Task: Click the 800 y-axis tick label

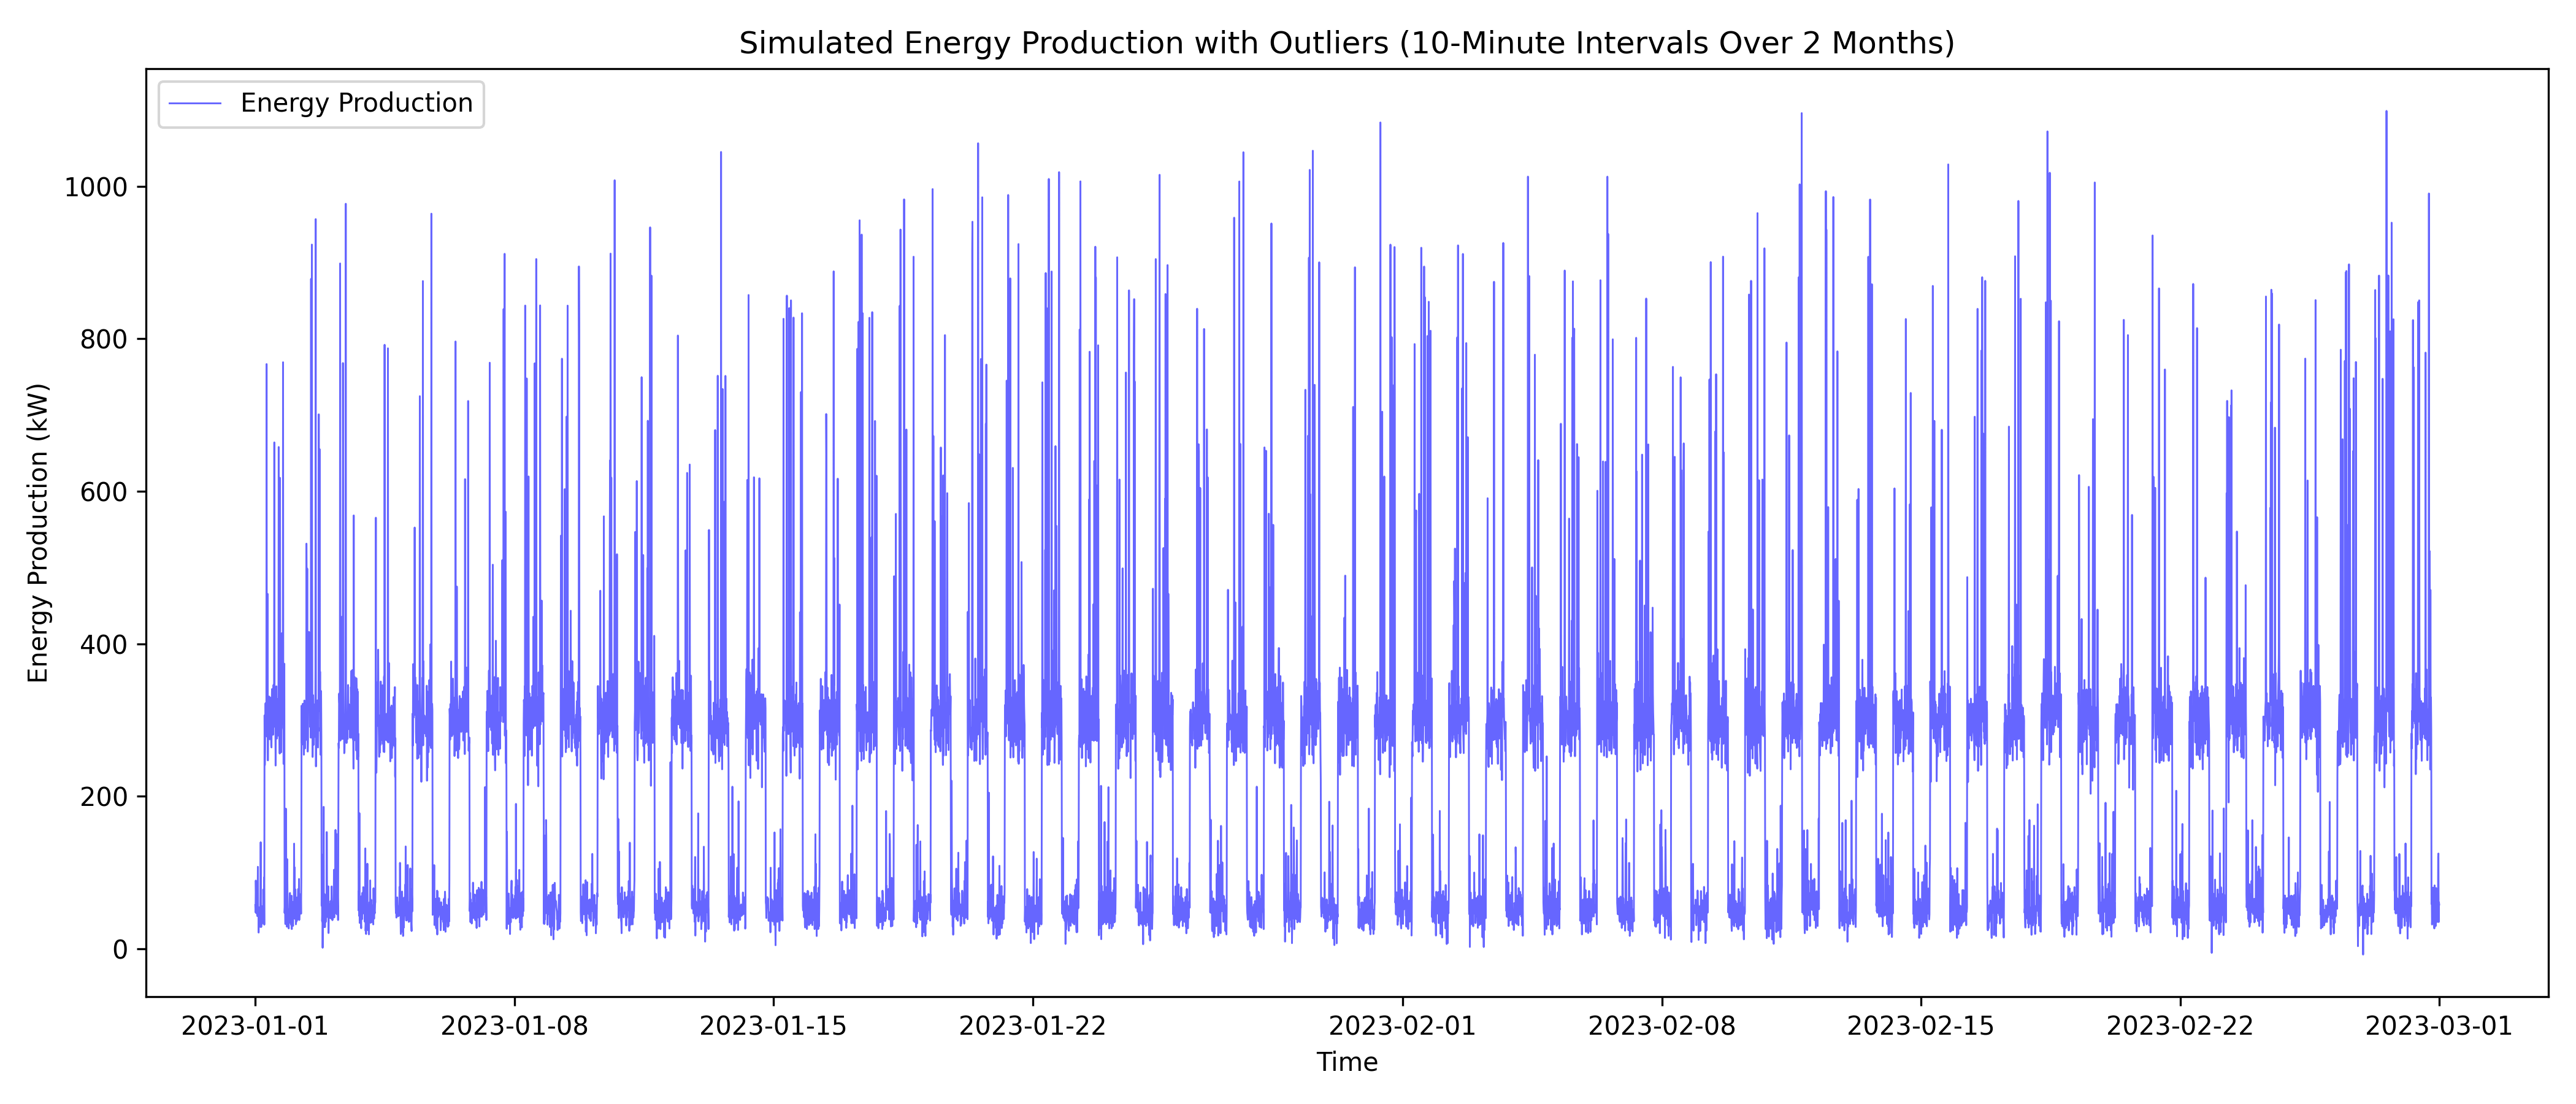Action: 104,340
